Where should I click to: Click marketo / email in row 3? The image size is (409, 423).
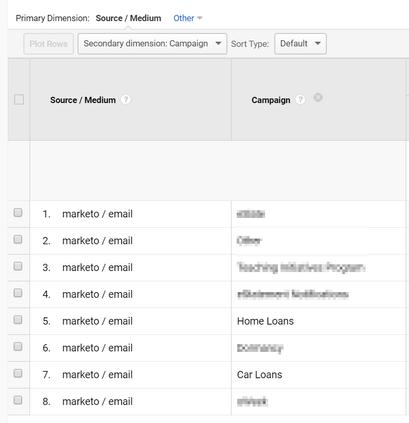pyautogui.click(x=97, y=267)
